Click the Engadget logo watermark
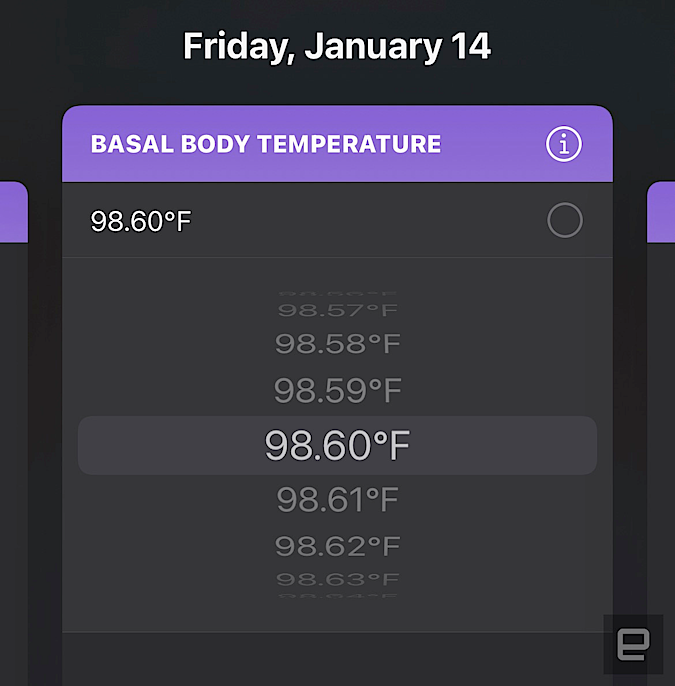The height and width of the screenshot is (686, 675). pos(633,644)
